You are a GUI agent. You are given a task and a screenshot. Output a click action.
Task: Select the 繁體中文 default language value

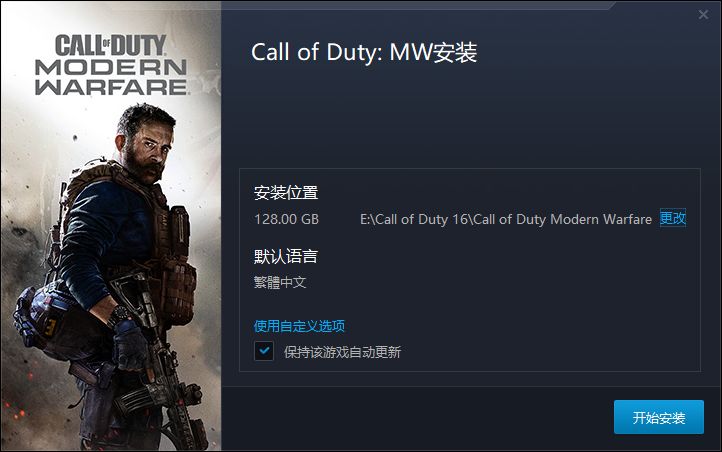(x=280, y=282)
